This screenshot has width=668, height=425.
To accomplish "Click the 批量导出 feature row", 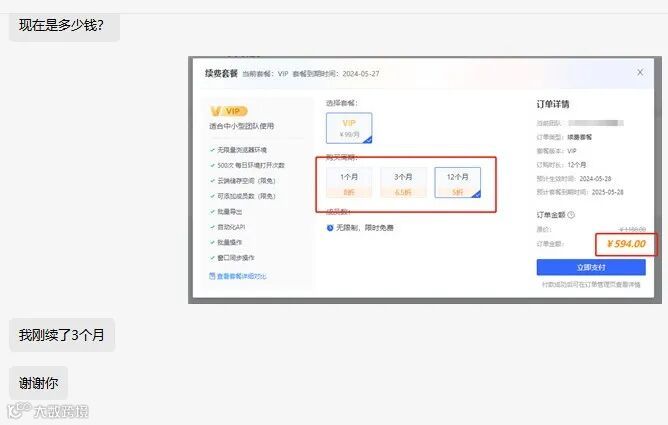I will point(226,212).
